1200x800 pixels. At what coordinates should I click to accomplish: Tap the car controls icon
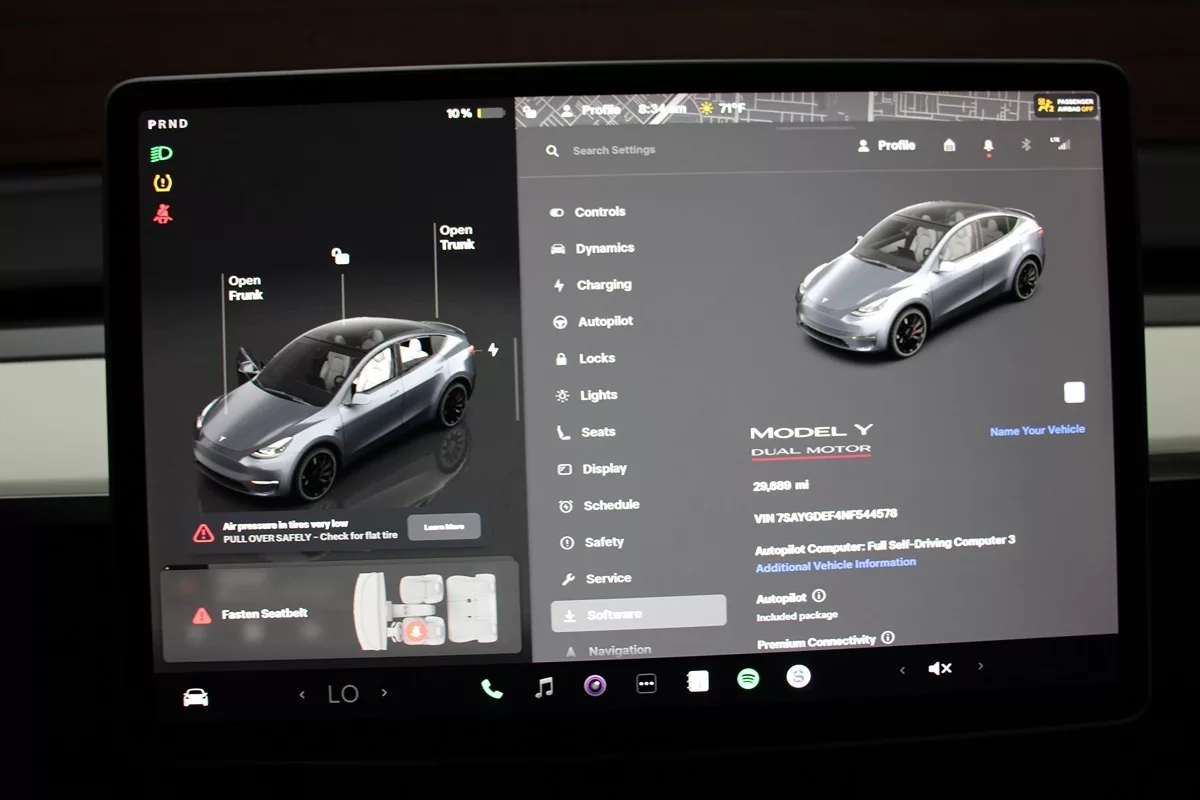(196, 697)
